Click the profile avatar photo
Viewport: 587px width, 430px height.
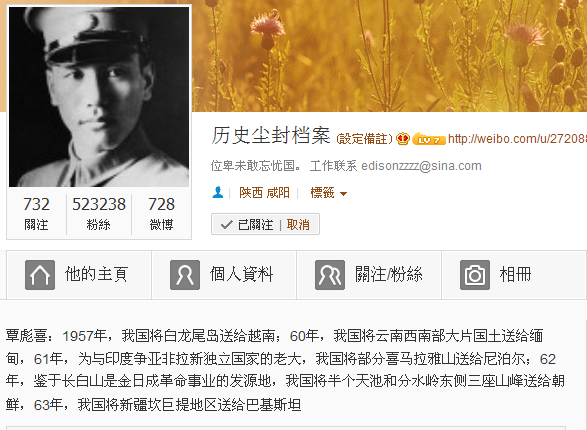click(99, 97)
